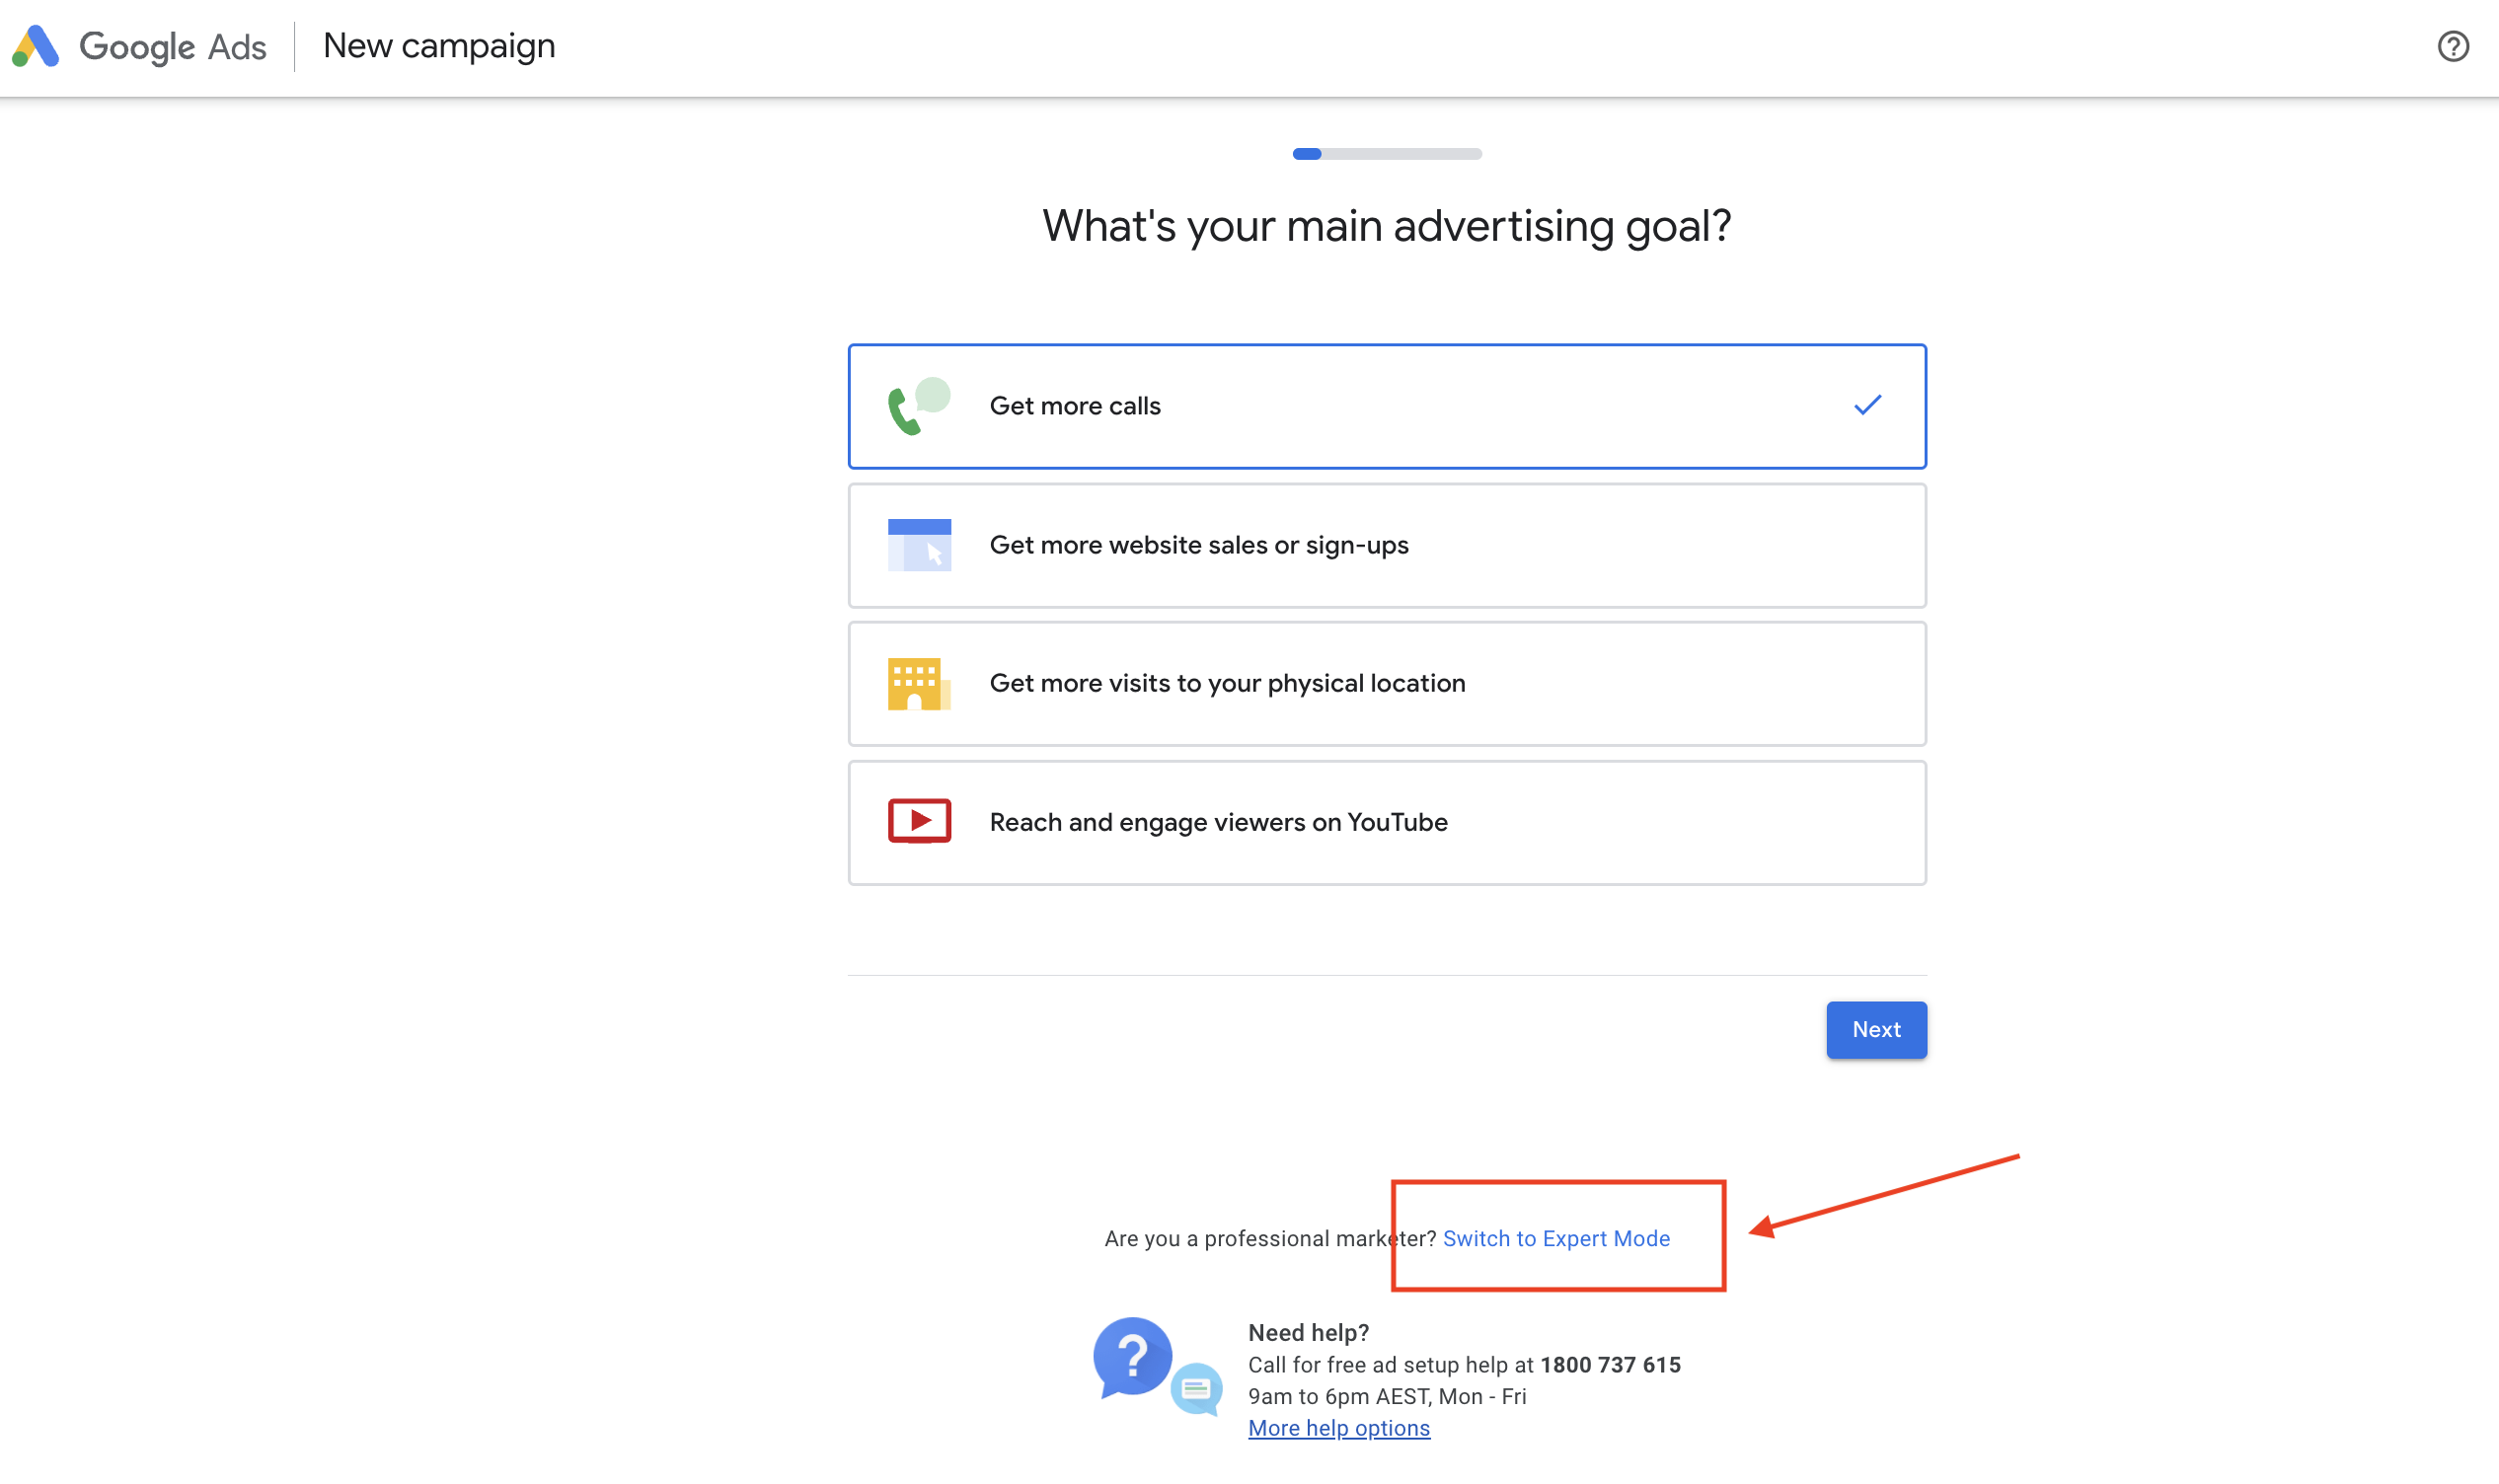Click the Google Ads wordmark text
The image size is (2499, 1484).
pos(172,47)
